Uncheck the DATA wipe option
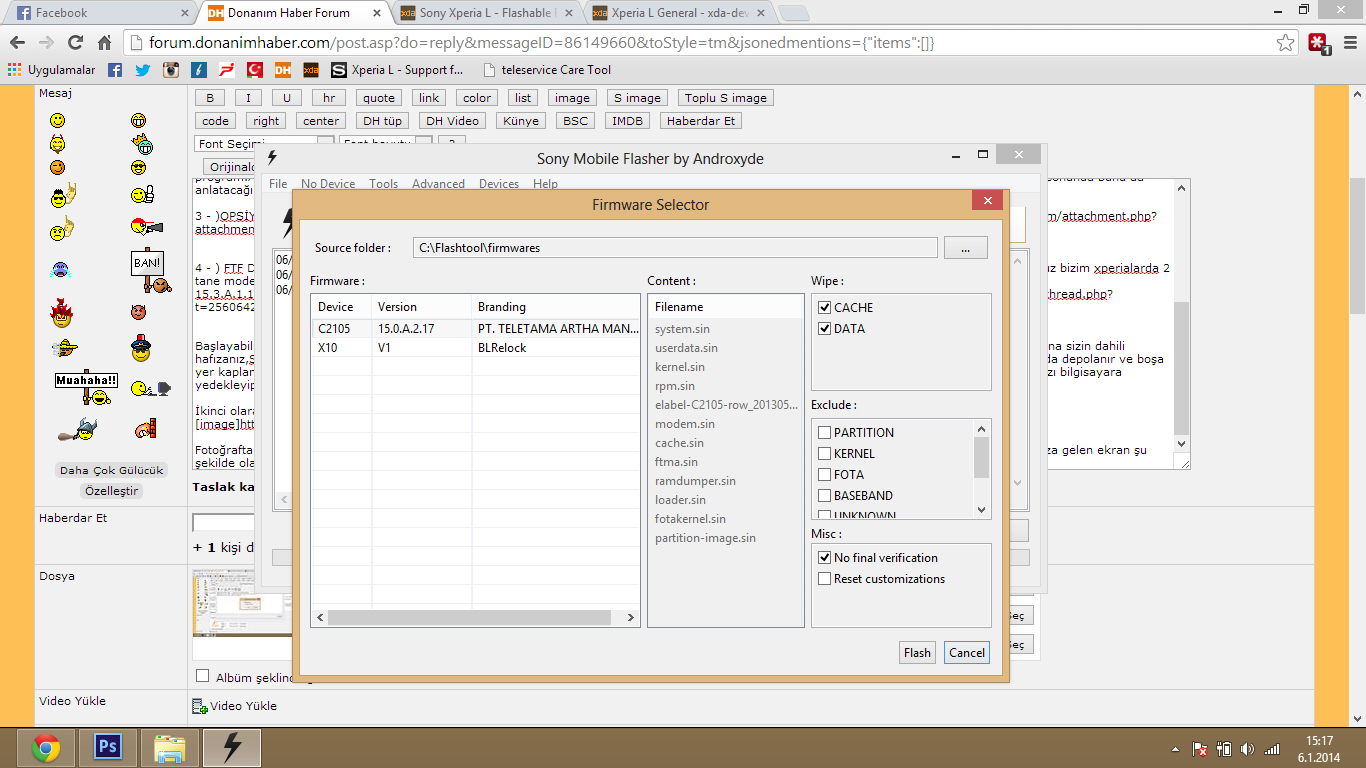The image size is (1366, 768). [x=825, y=329]
